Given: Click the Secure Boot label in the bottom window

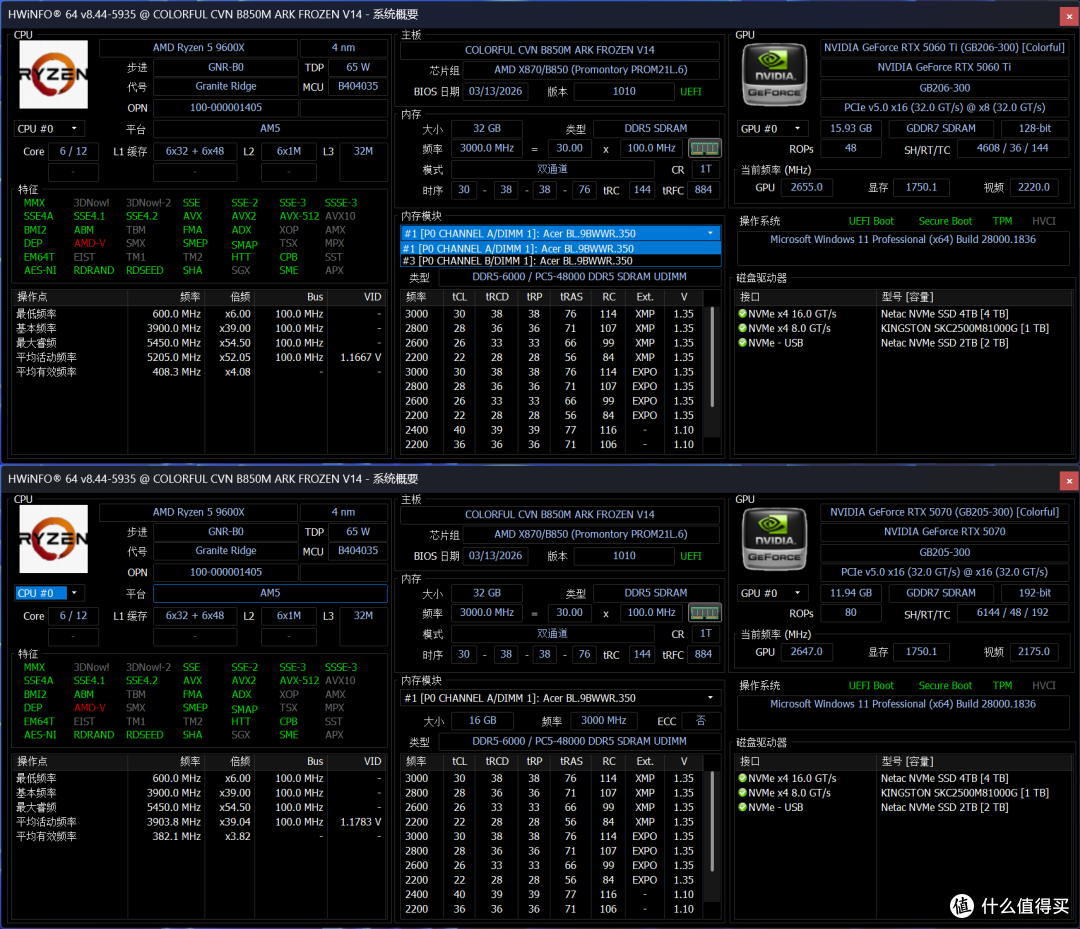Looking at the screenshot, I should 945,686.
